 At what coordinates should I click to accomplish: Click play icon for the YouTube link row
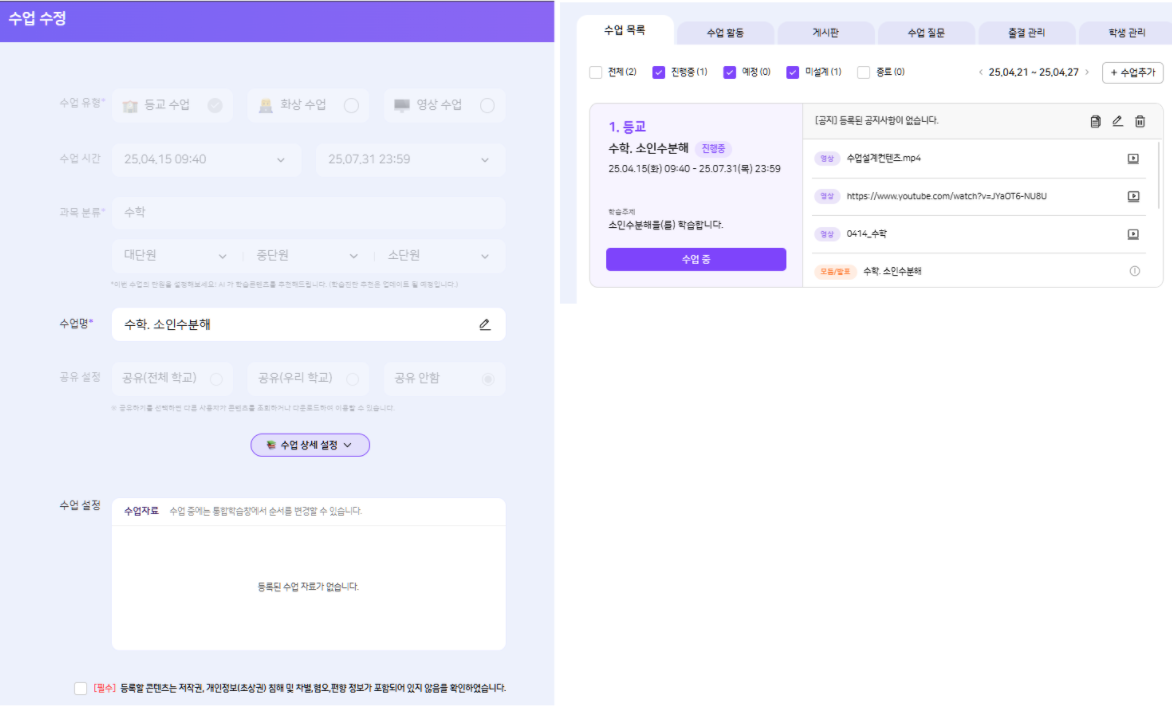click(1133, 196)
